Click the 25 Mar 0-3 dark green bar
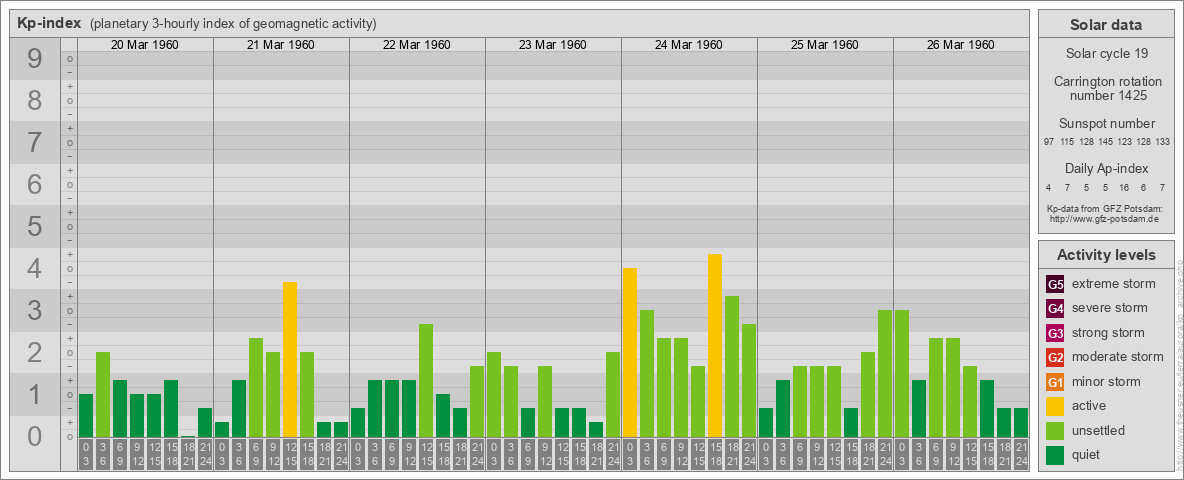Viewport: 1184px width, 480px height. [x=766, y=423]
